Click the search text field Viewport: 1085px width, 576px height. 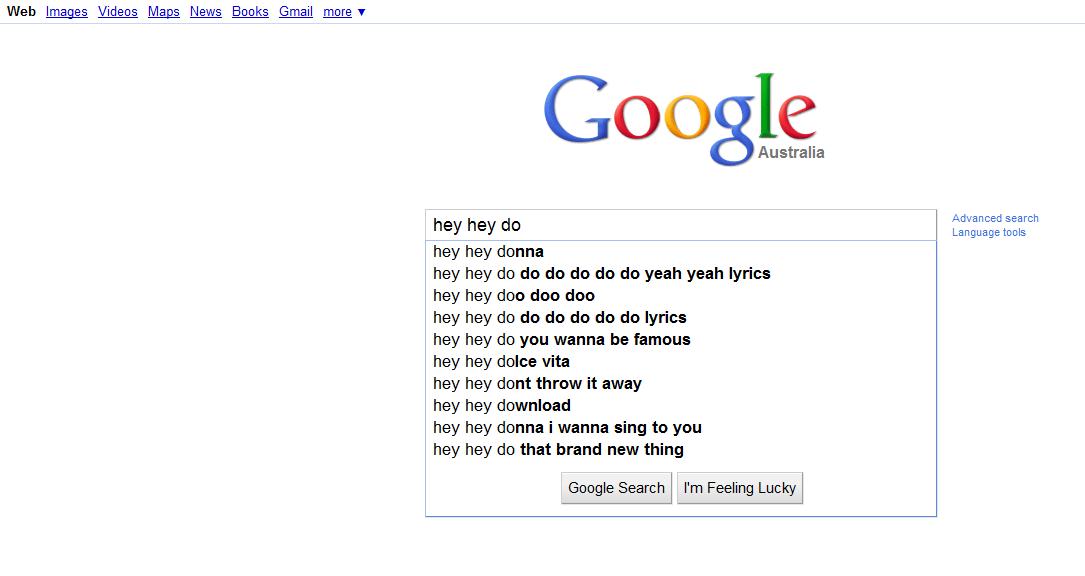point(680,225)
